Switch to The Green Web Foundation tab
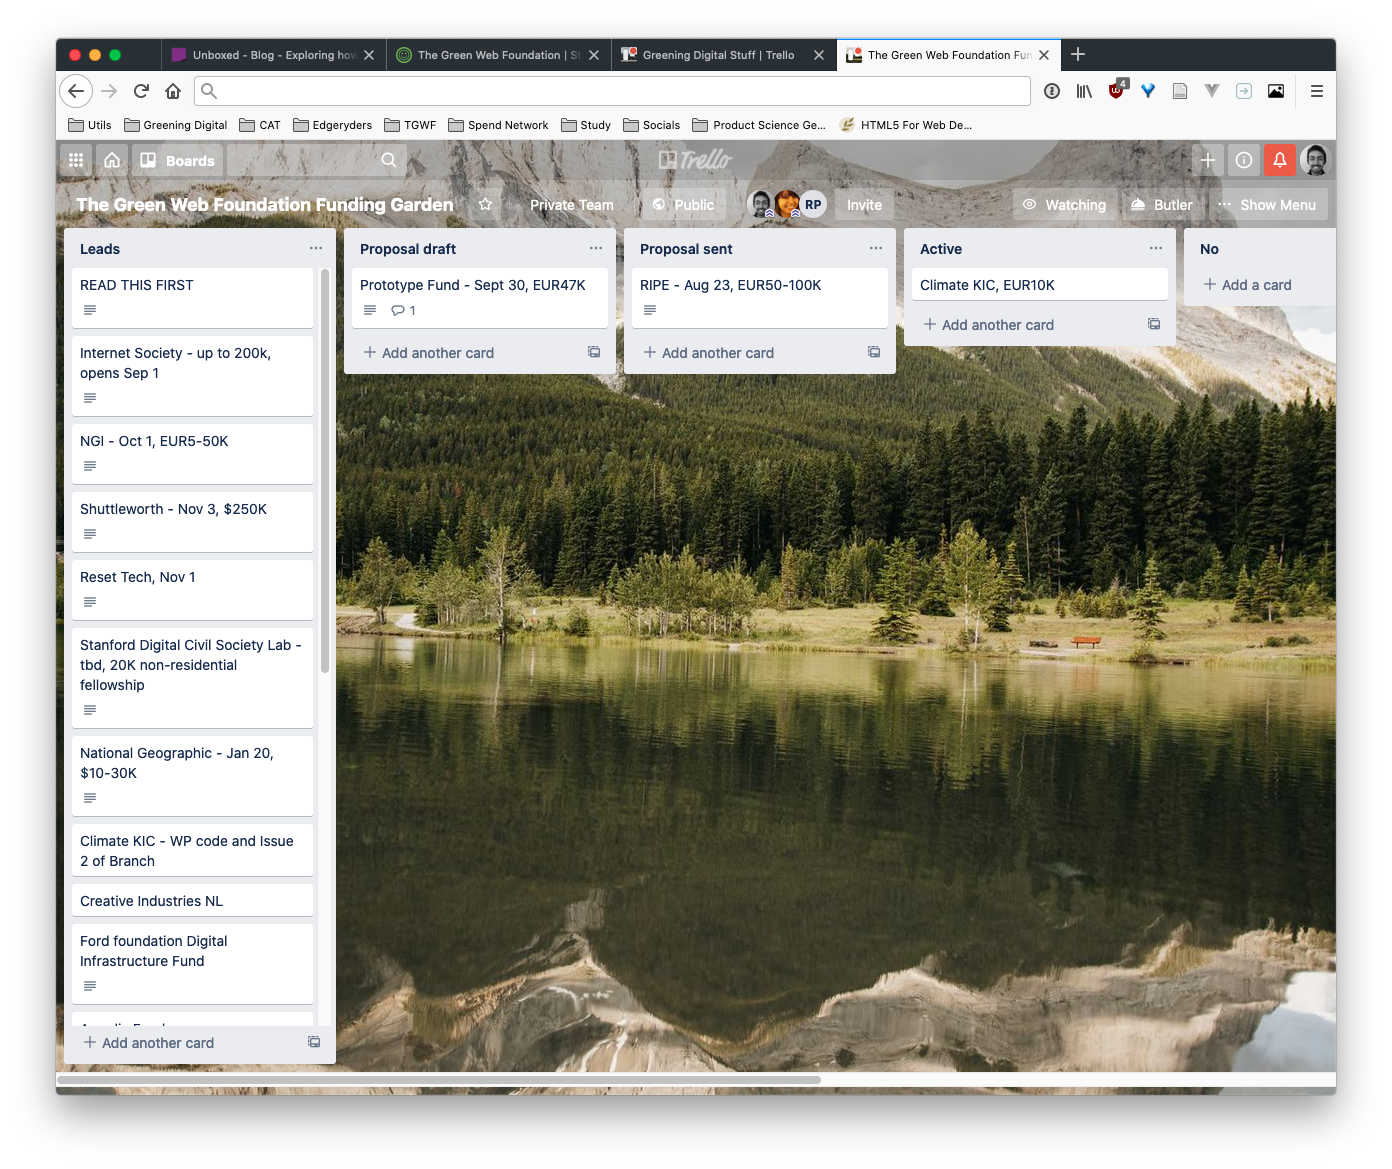Image resolution: width=1392 pixels, height=1169 pixels. tap(497, 55)
